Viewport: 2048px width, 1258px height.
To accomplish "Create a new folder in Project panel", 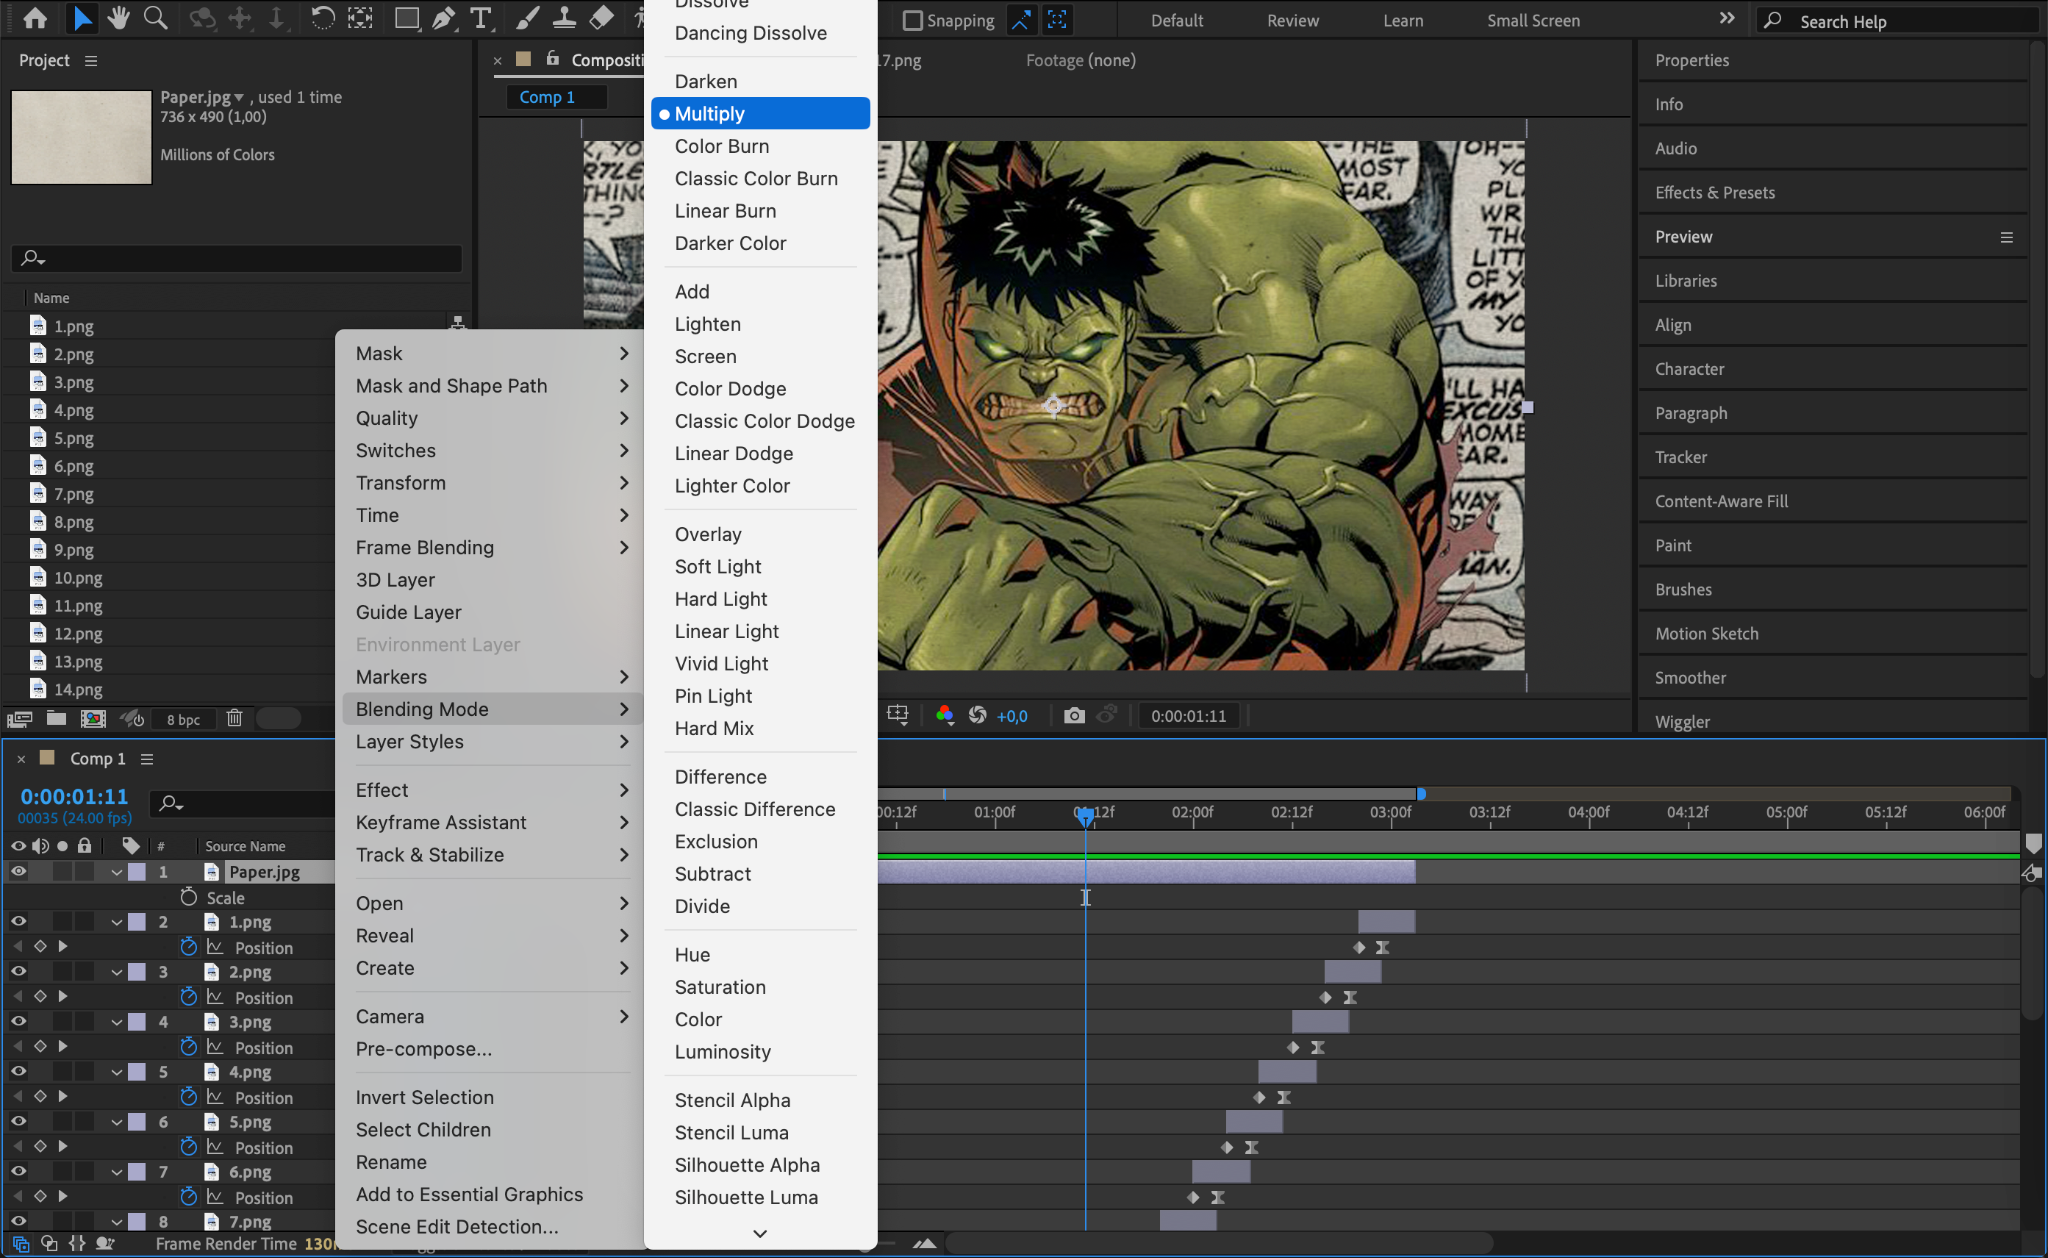I will (x=56, y=718).
